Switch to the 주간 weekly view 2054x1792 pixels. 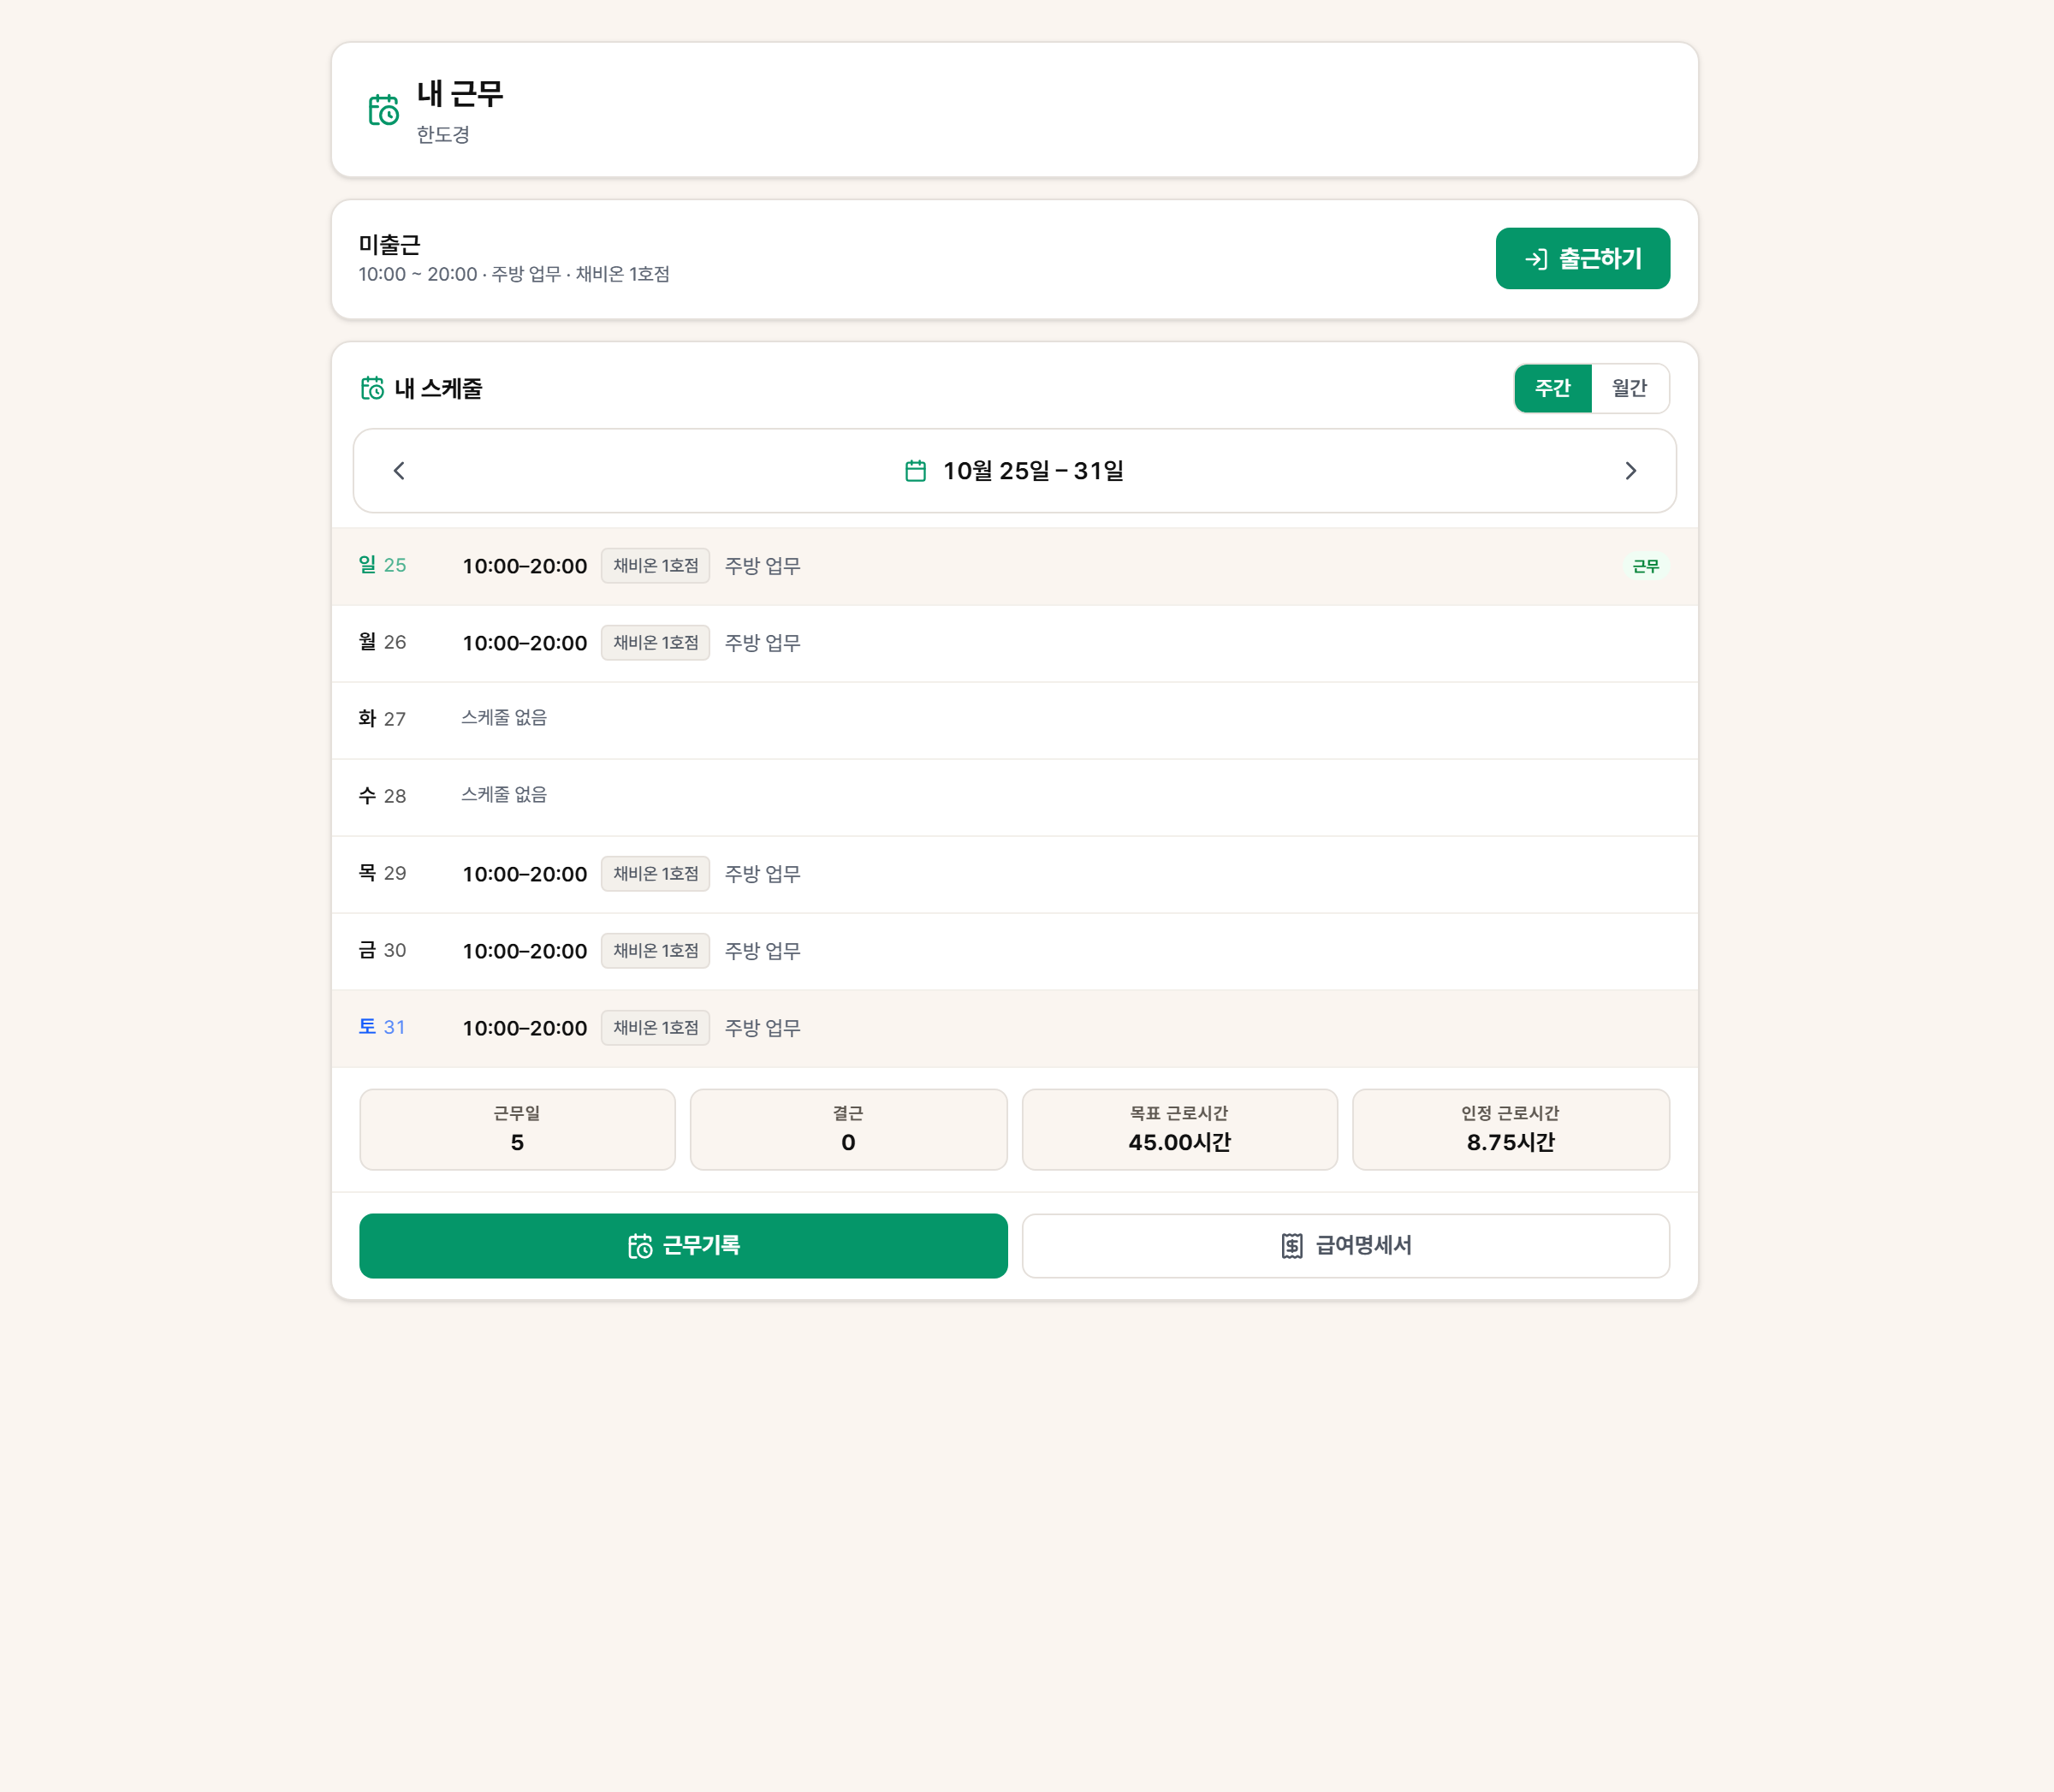pyautogui.click(x=1552, y=388)
